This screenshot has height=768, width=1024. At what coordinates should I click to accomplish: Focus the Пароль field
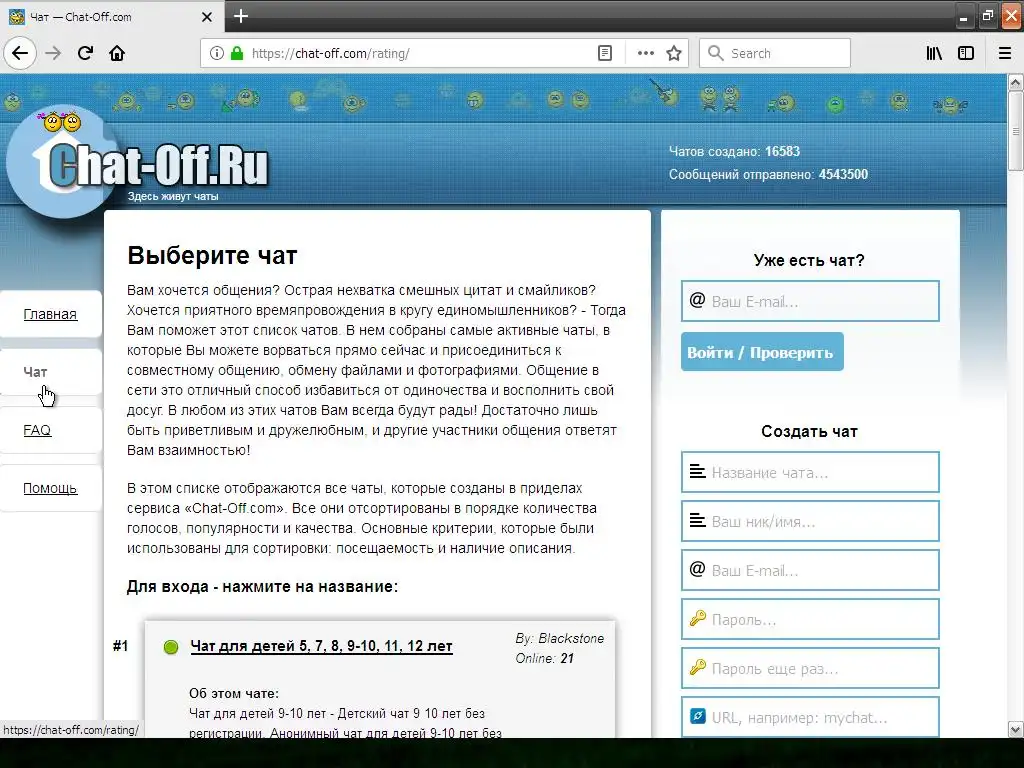coord(810,619)
